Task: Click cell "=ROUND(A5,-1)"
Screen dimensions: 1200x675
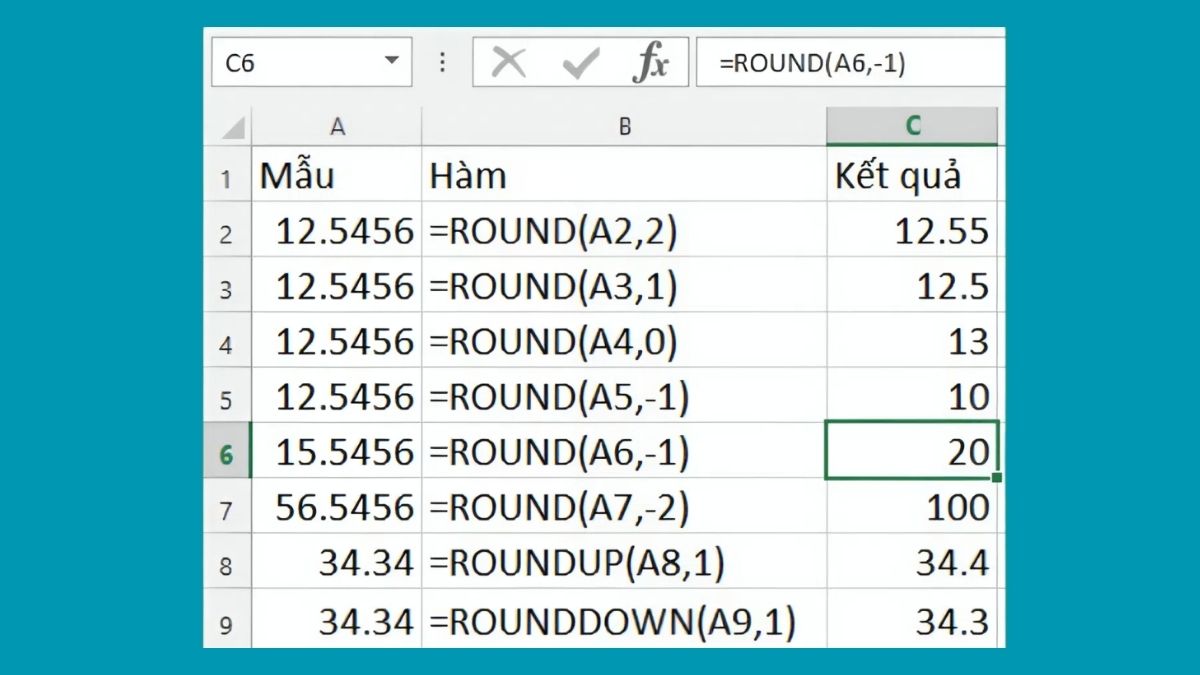Action: (624, 397)
